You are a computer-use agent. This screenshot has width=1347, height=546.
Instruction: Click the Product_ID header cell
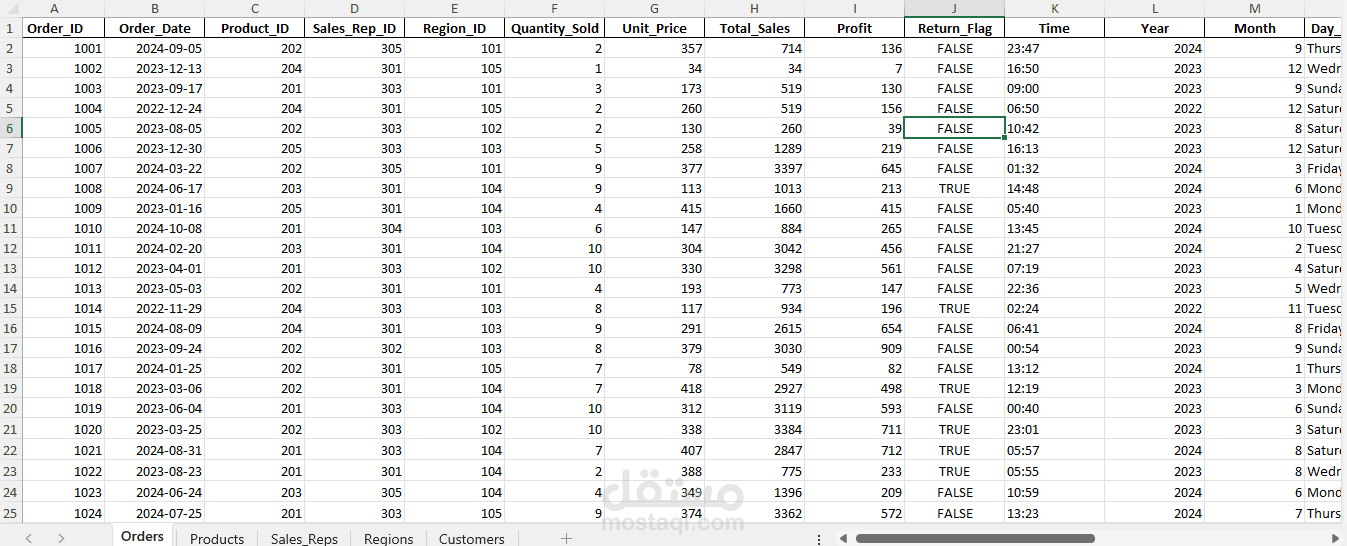tap(255, 28)
